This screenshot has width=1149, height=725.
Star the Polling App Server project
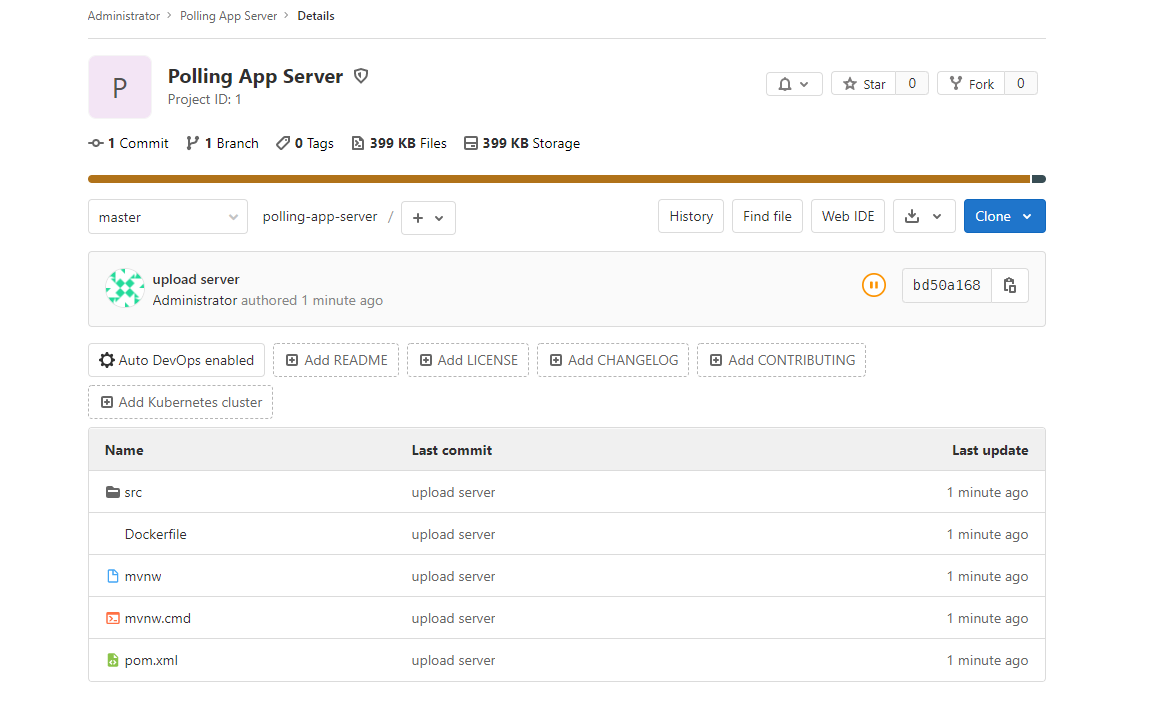pyautogui.click(x=864, y=84)
